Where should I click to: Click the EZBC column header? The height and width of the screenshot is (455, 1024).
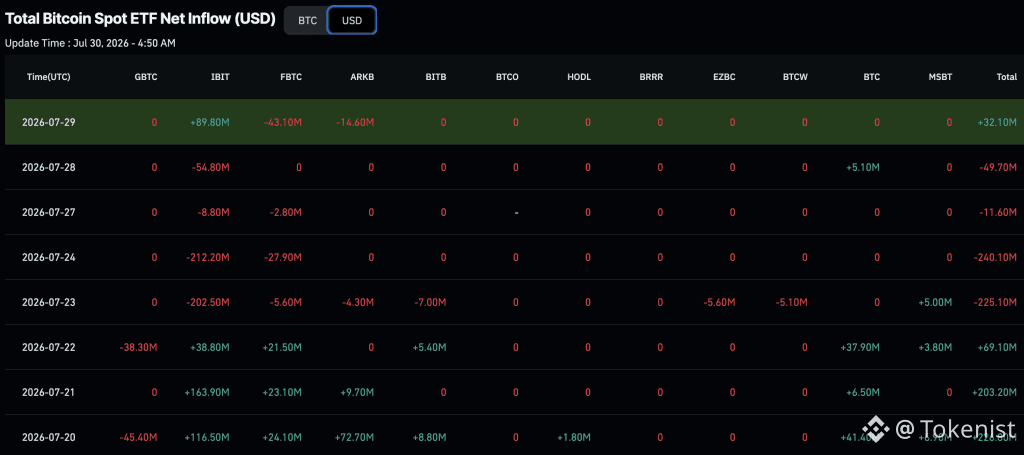724,77
